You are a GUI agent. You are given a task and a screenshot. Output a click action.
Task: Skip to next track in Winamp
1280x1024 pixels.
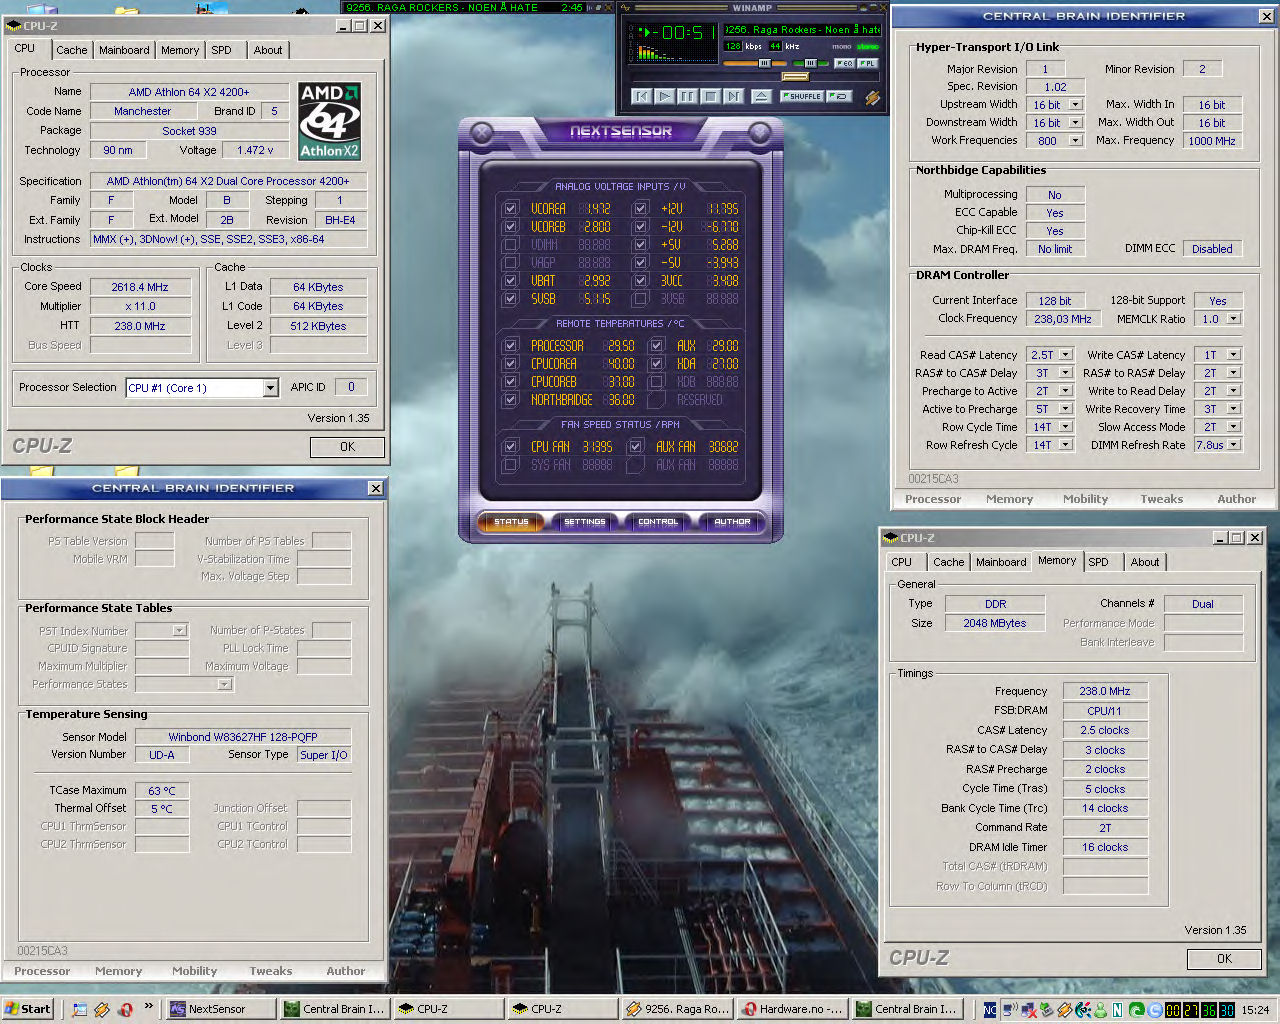[734, 96]
